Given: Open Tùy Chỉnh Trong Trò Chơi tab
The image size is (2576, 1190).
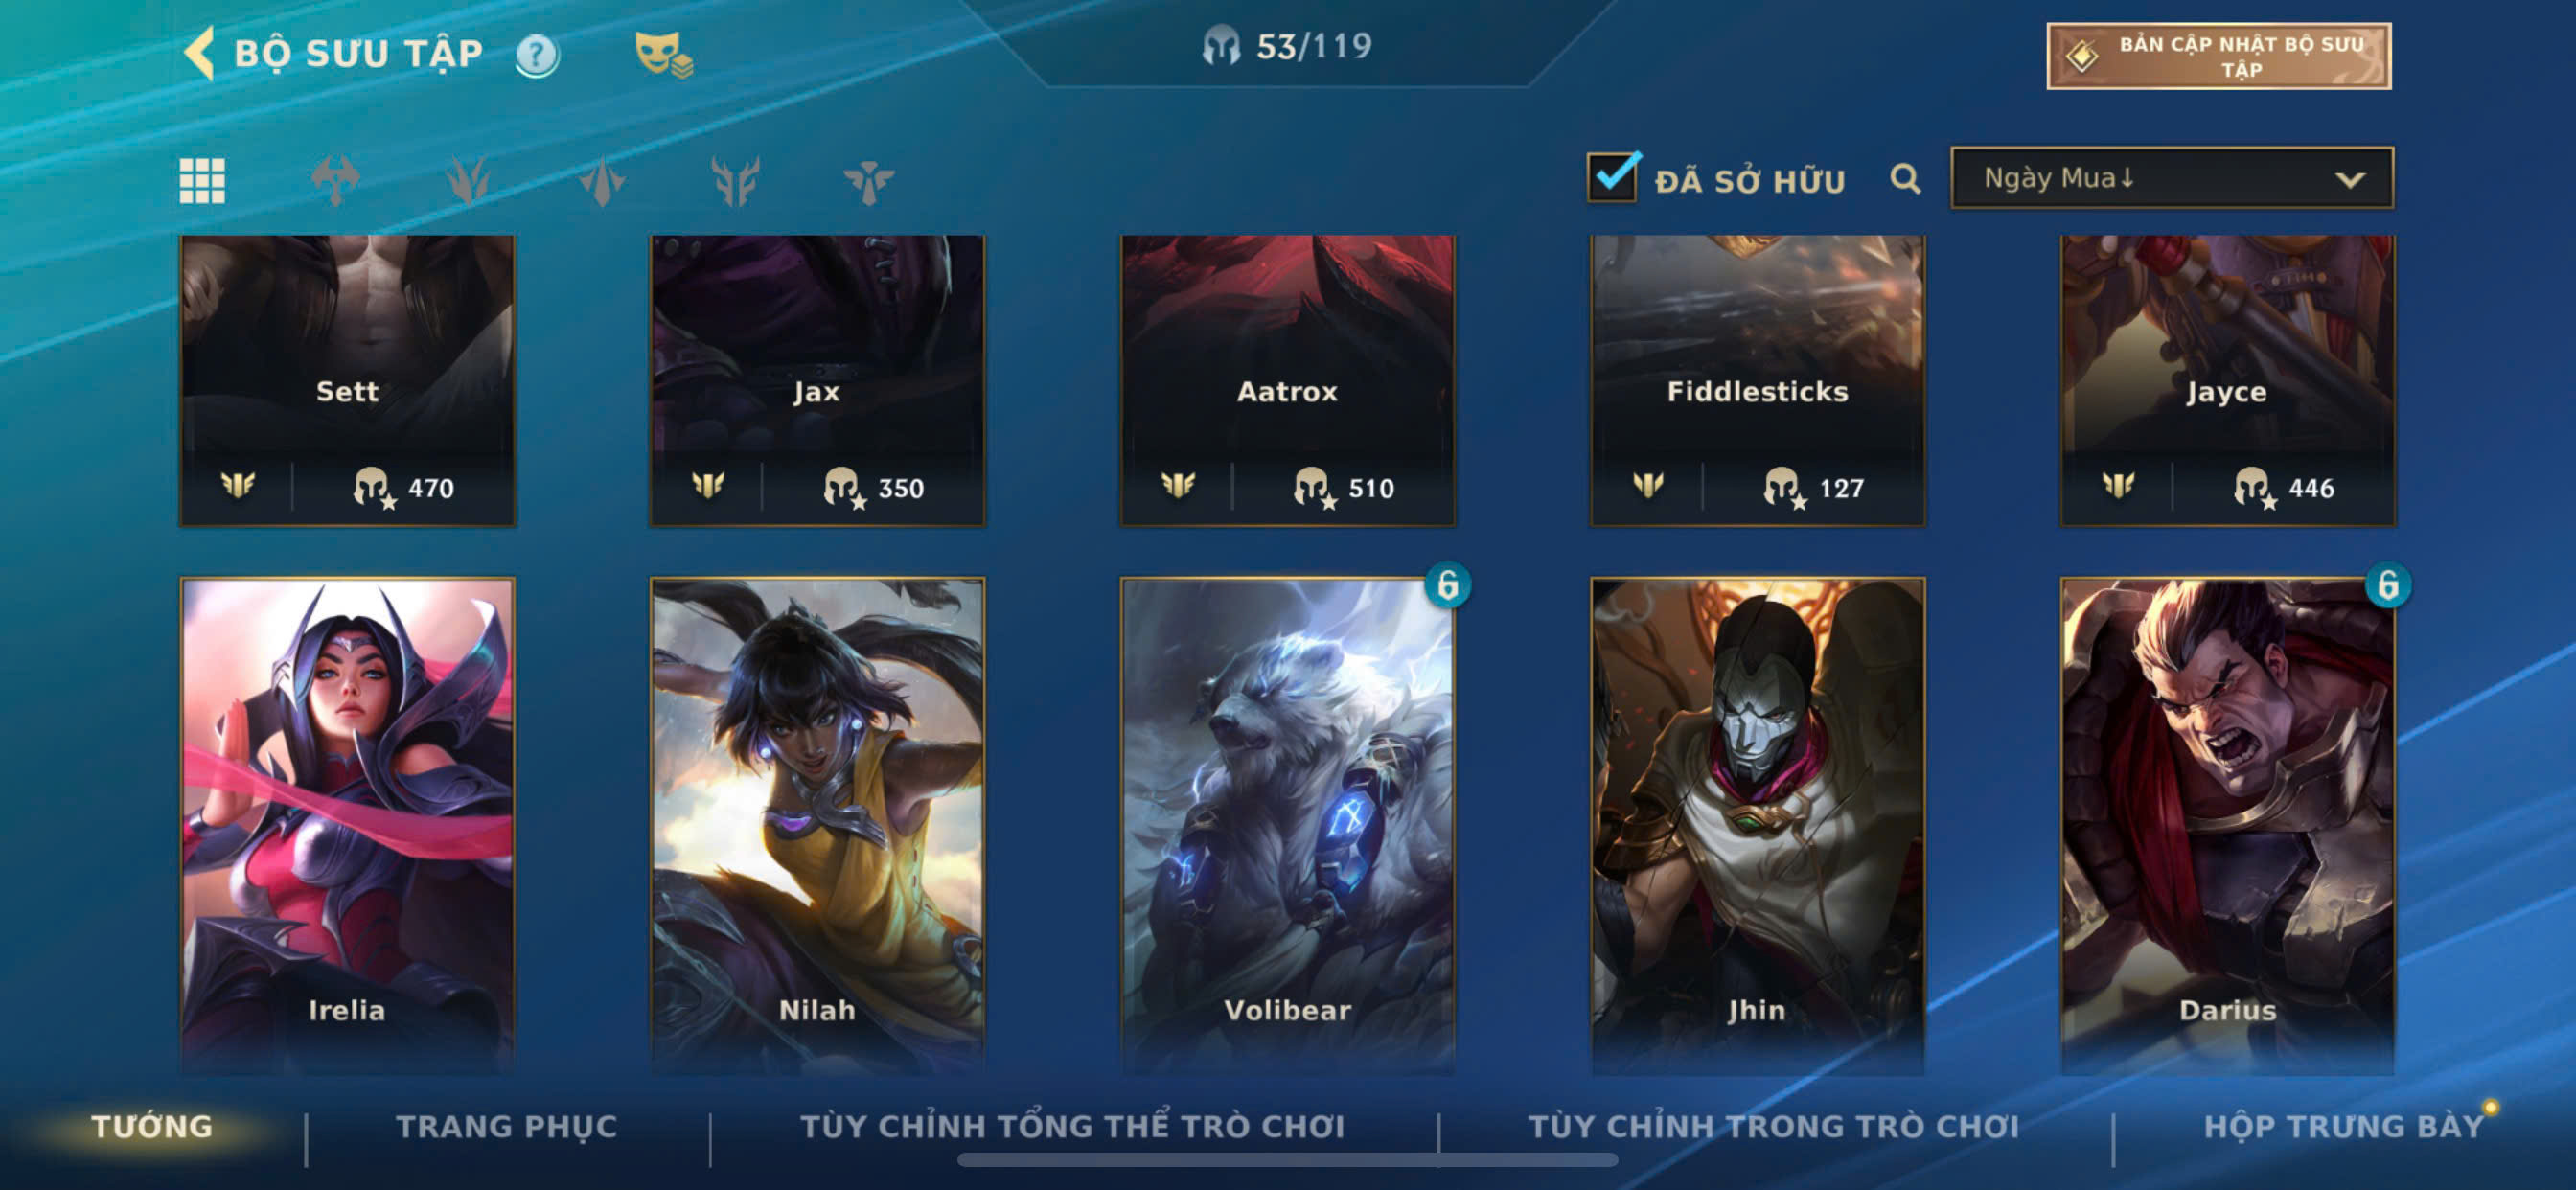Looking at the screenshot, I should tap(1773, 1126).
